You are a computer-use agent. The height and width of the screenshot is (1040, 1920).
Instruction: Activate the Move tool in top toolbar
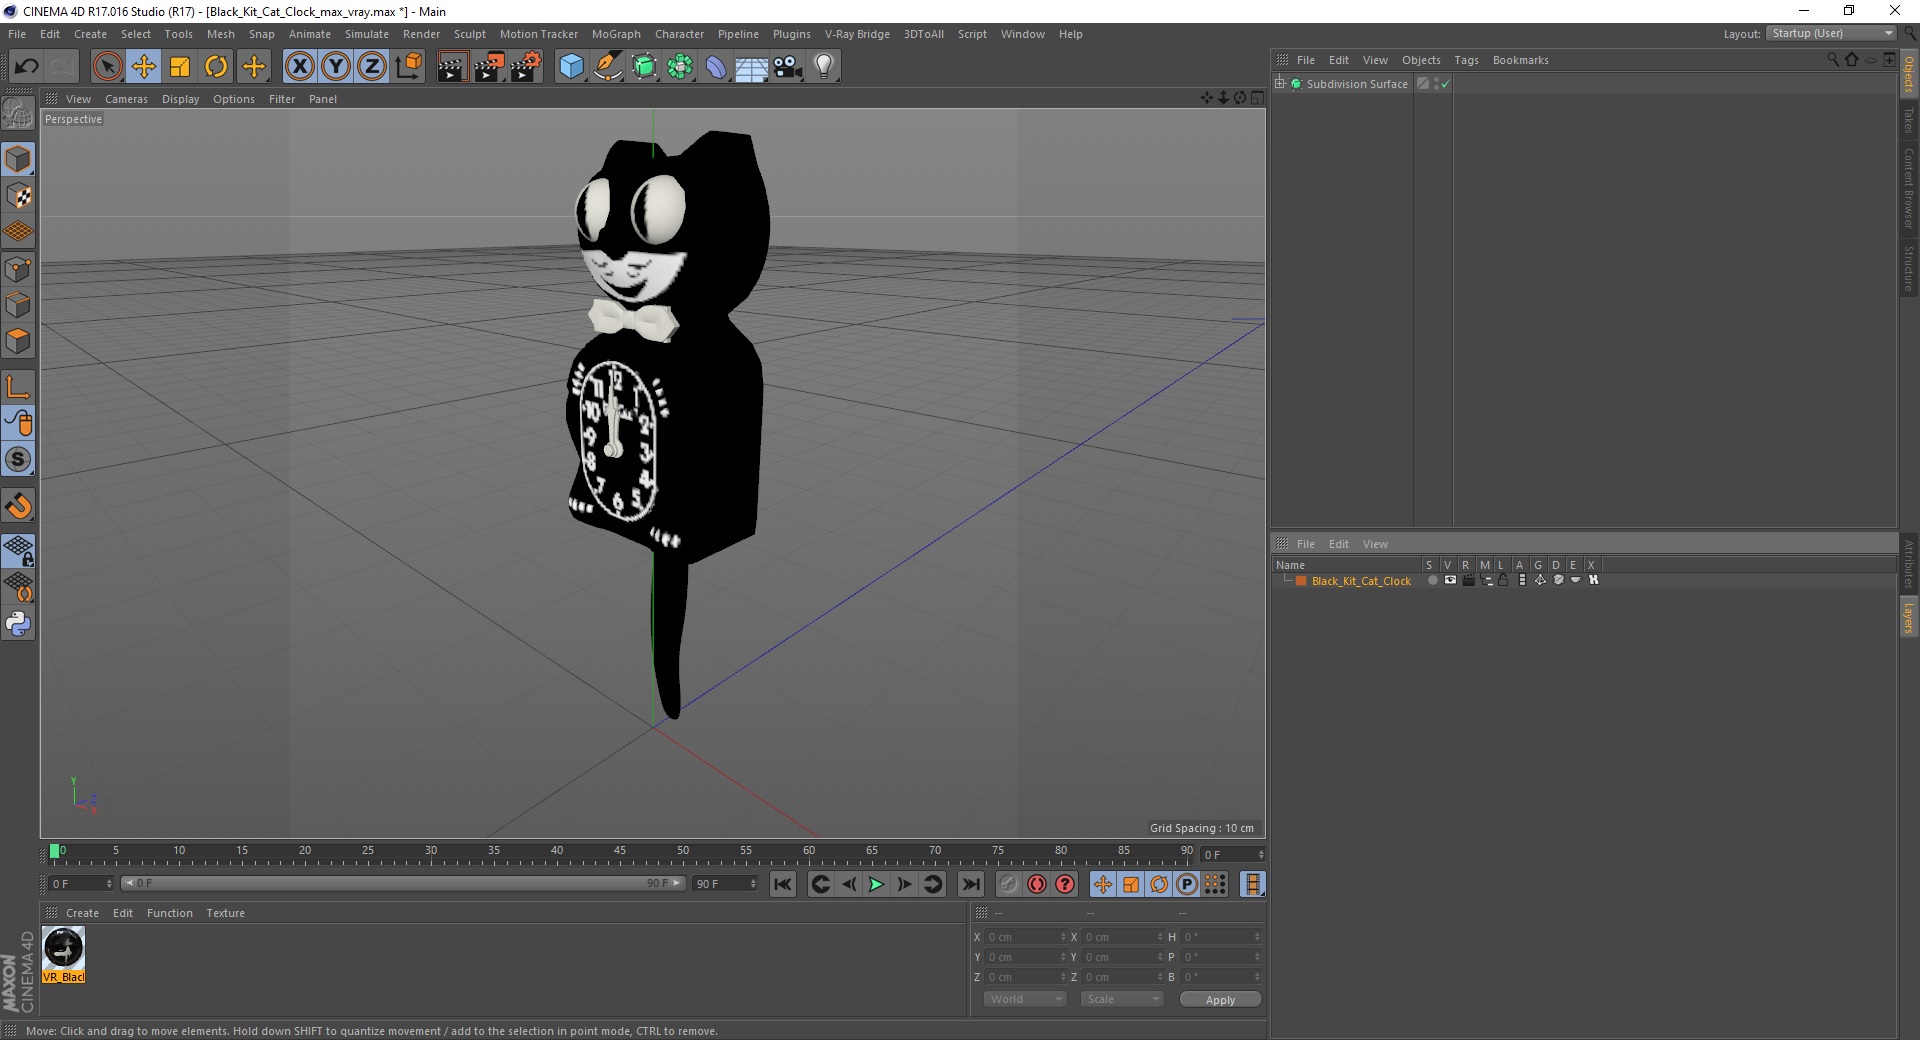pos(144,67)
